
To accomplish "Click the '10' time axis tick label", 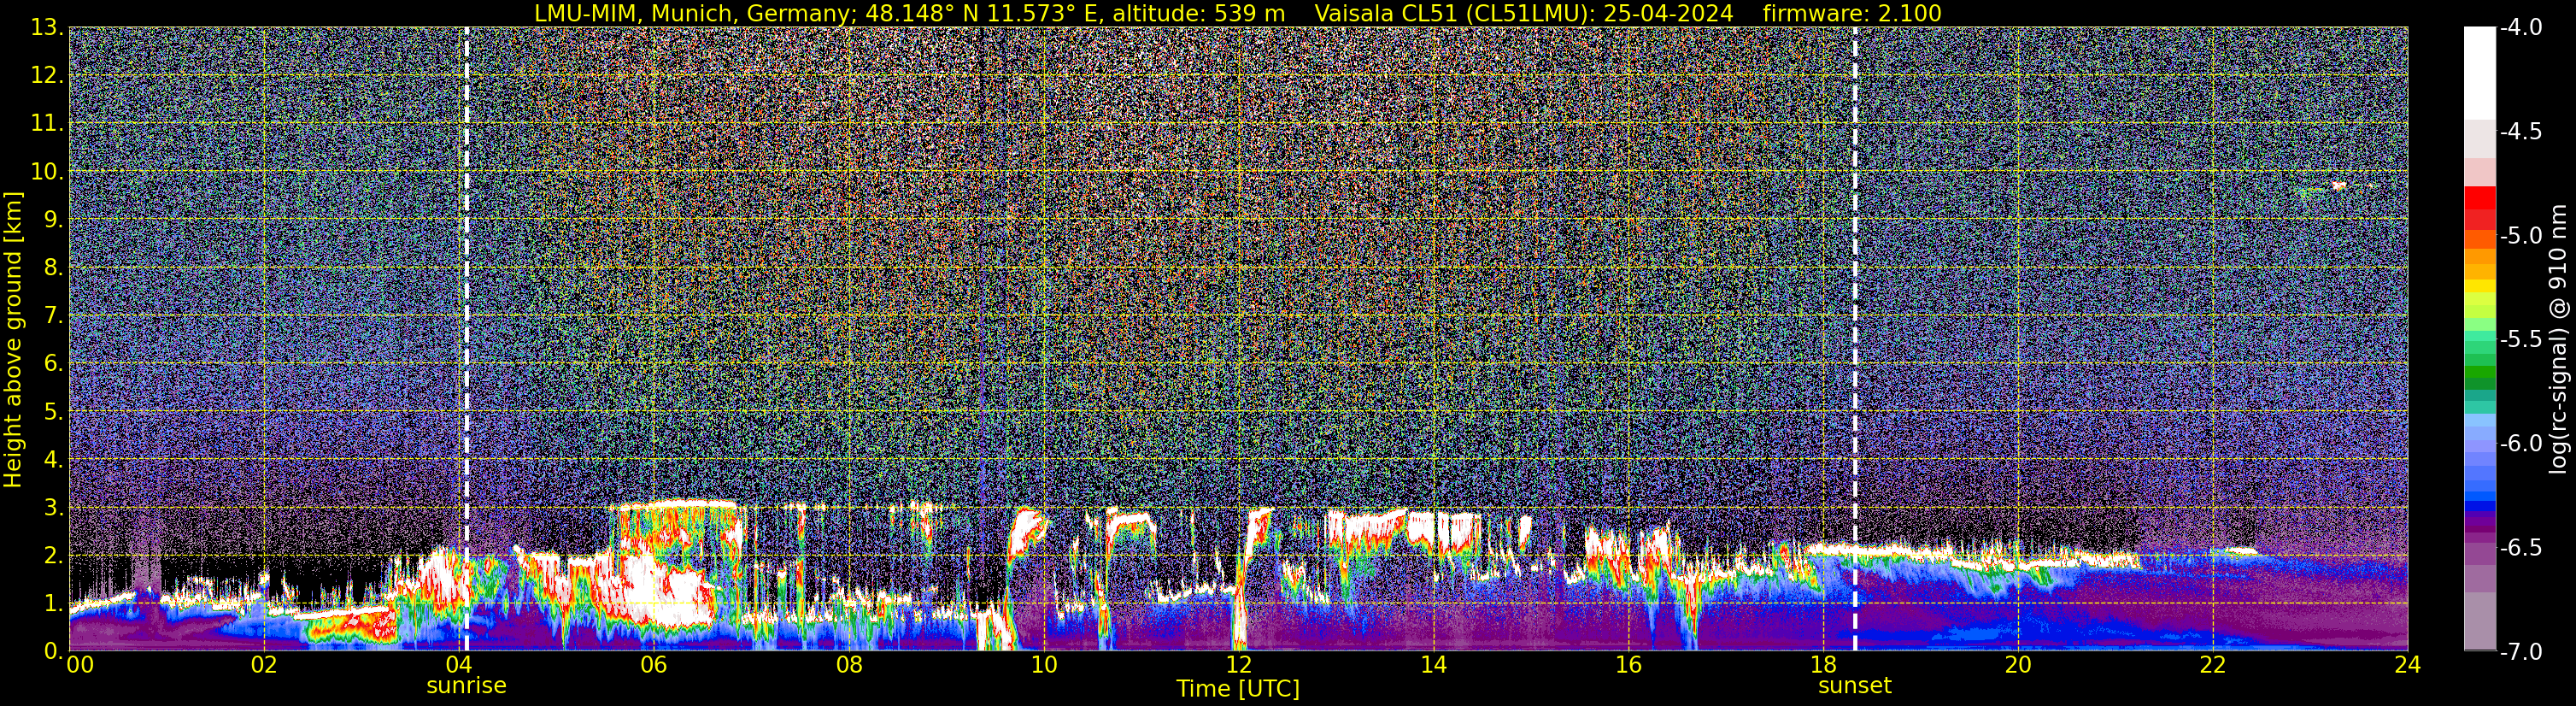I will [x=1044, y=666].
